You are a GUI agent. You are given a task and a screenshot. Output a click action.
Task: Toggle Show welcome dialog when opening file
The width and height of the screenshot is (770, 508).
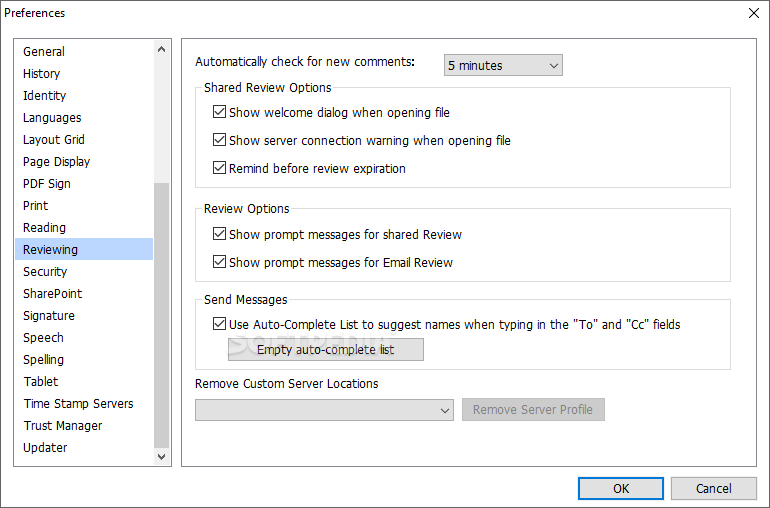220,112
